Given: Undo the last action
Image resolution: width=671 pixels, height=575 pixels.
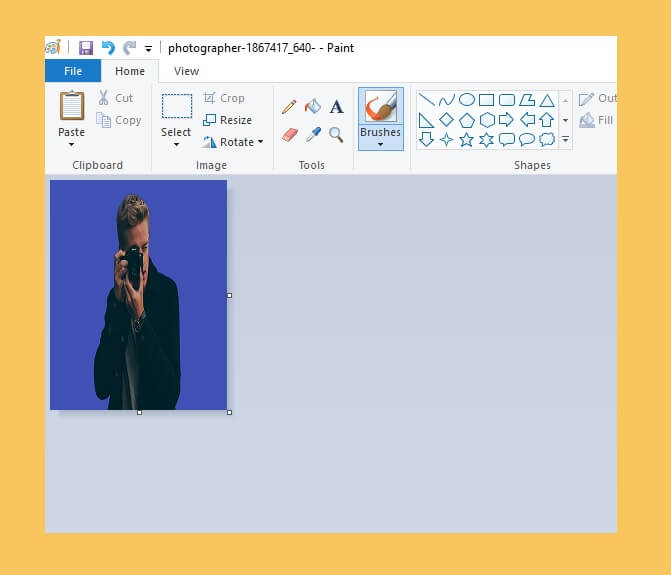Looking at the screenshot, I should coord(108,47).
